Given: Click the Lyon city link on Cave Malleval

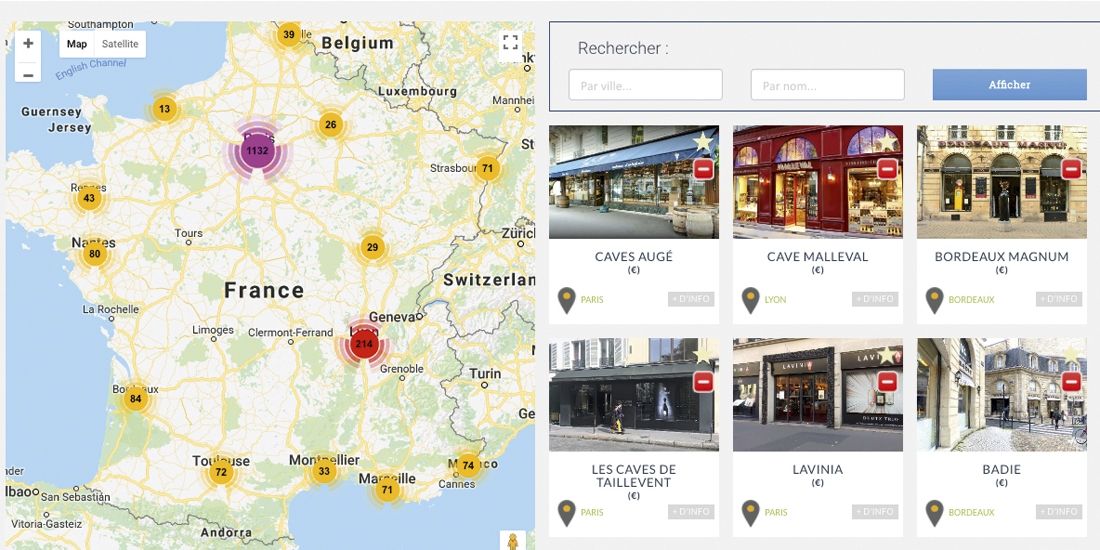Looking at the screenshot, I should (x=775, y=300).
